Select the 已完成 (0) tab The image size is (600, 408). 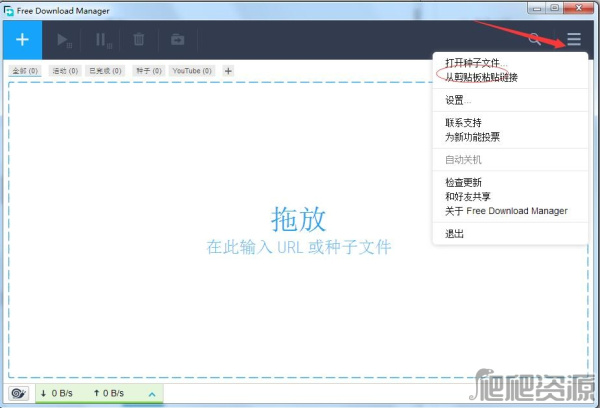tap(105, 71)
